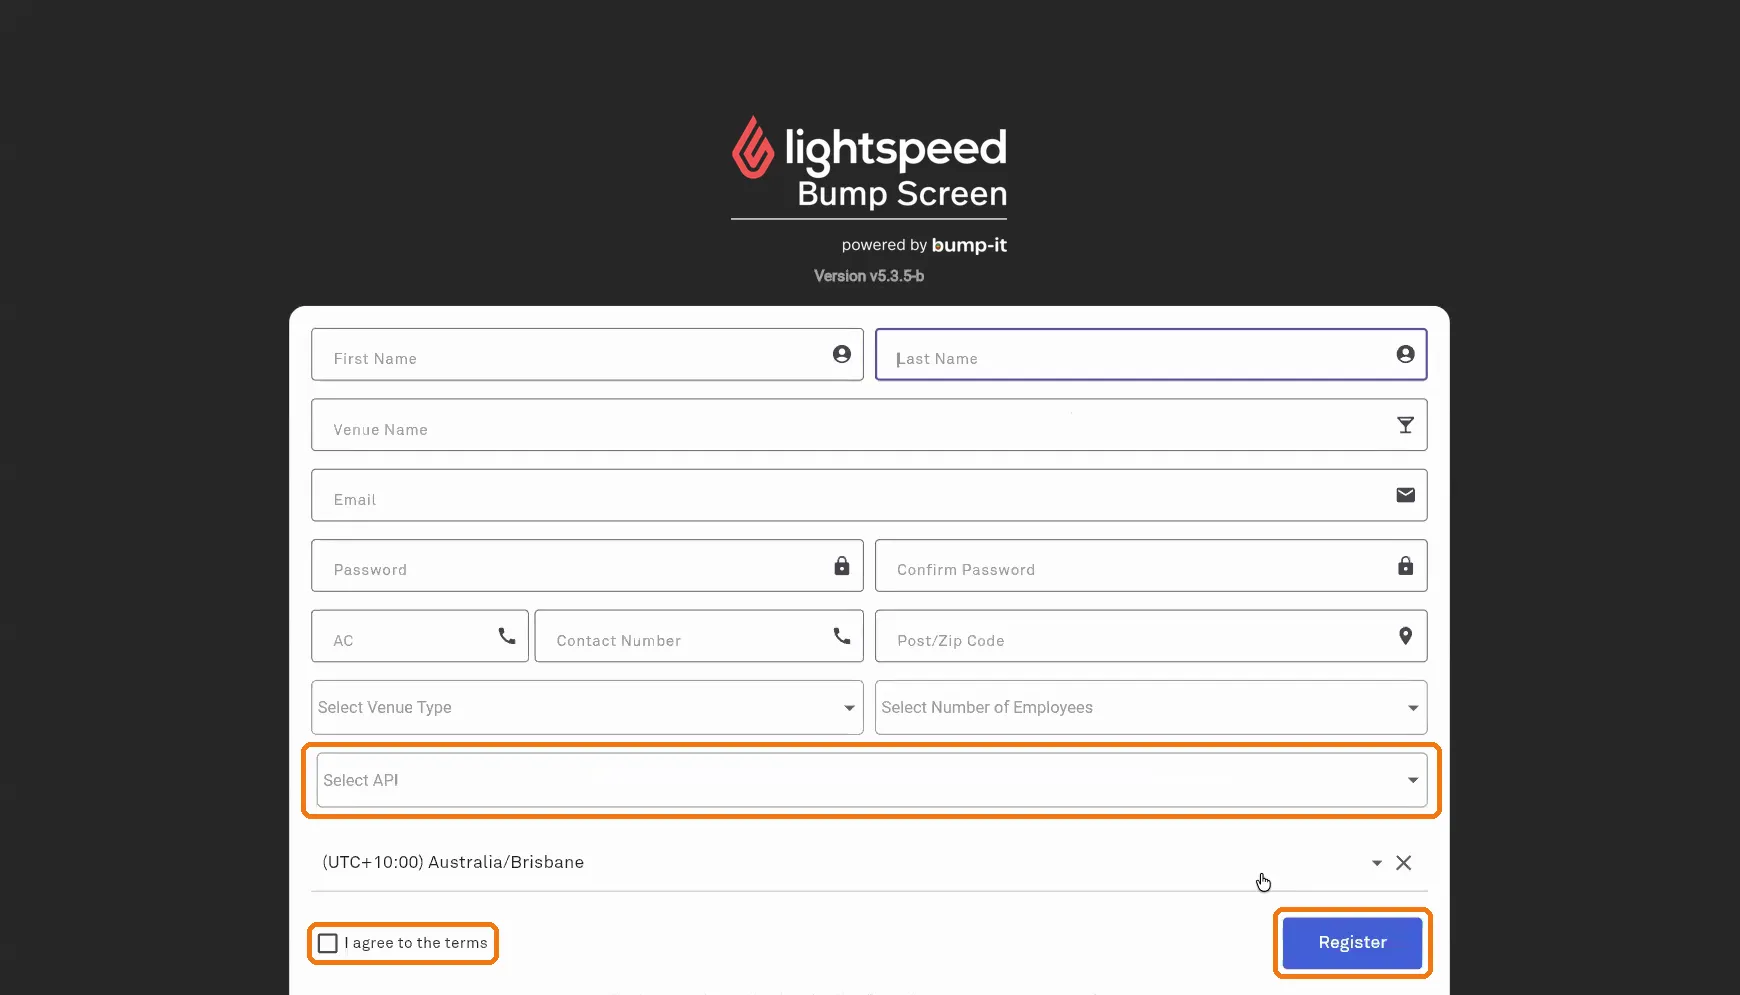Click into the Email input field
The height and width of the screenshot is (995, 1740).
pyautogui.click(x=869, y=495)
